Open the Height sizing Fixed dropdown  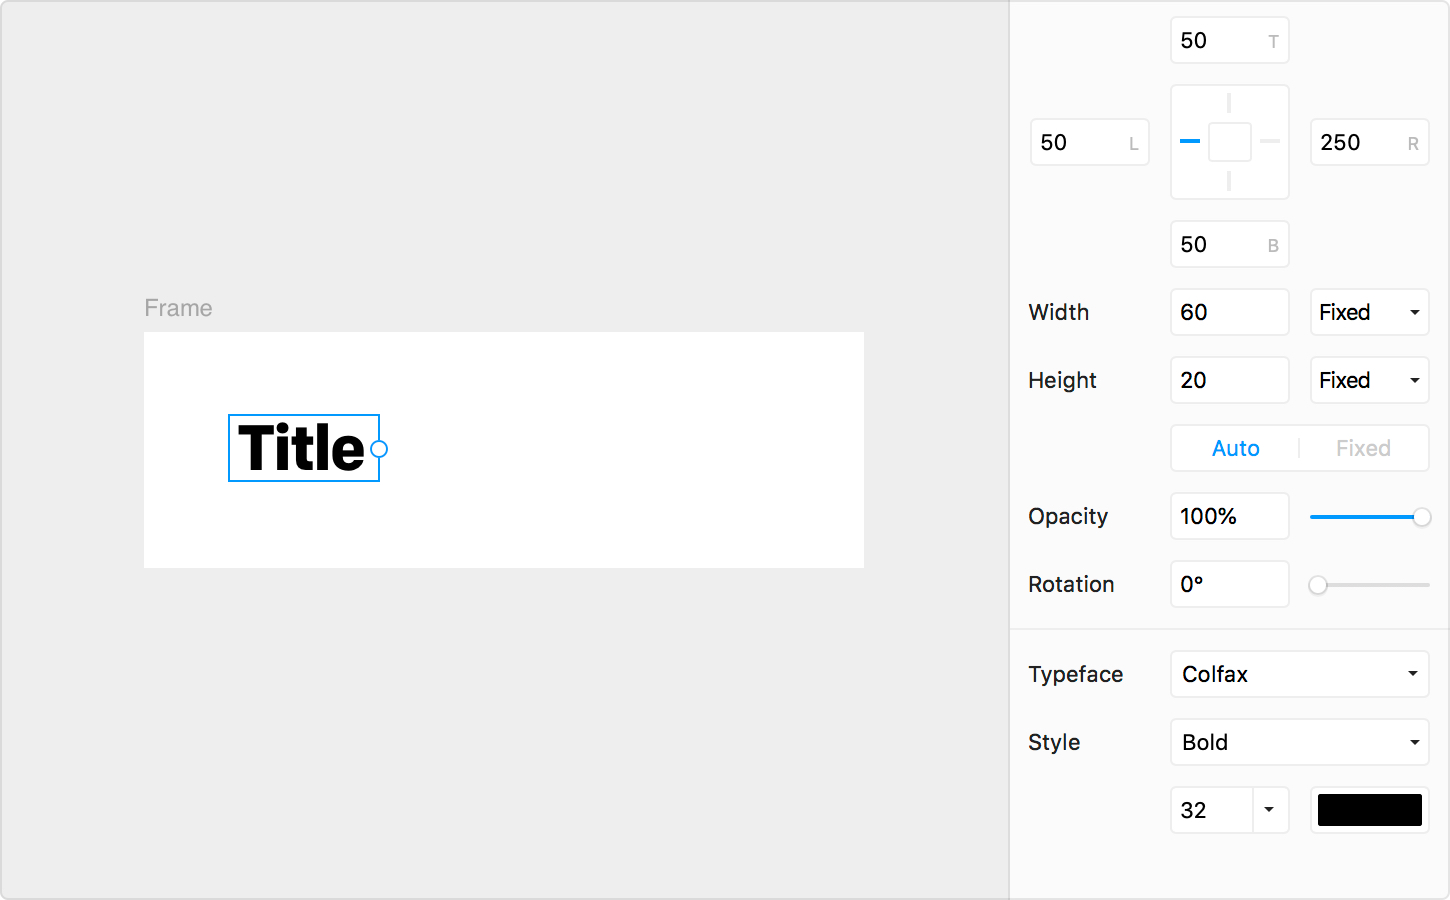pyautogui.click(x=1369, y=380)
